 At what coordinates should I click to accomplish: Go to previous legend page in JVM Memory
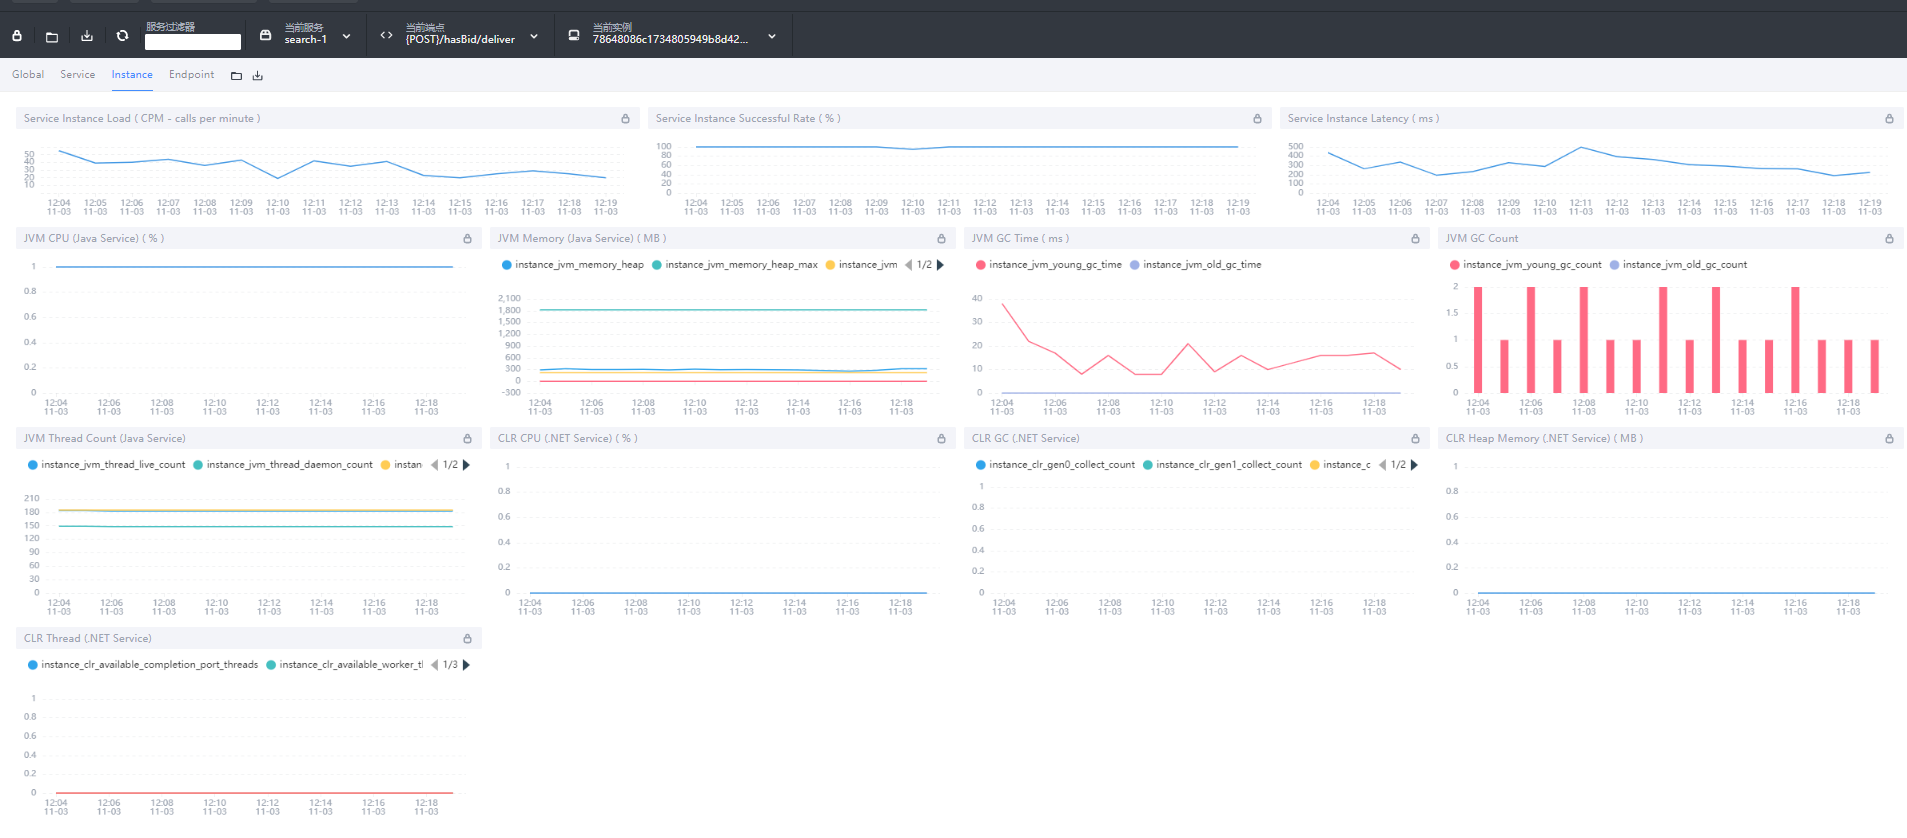pyautogui.click(x=908, y=265)
